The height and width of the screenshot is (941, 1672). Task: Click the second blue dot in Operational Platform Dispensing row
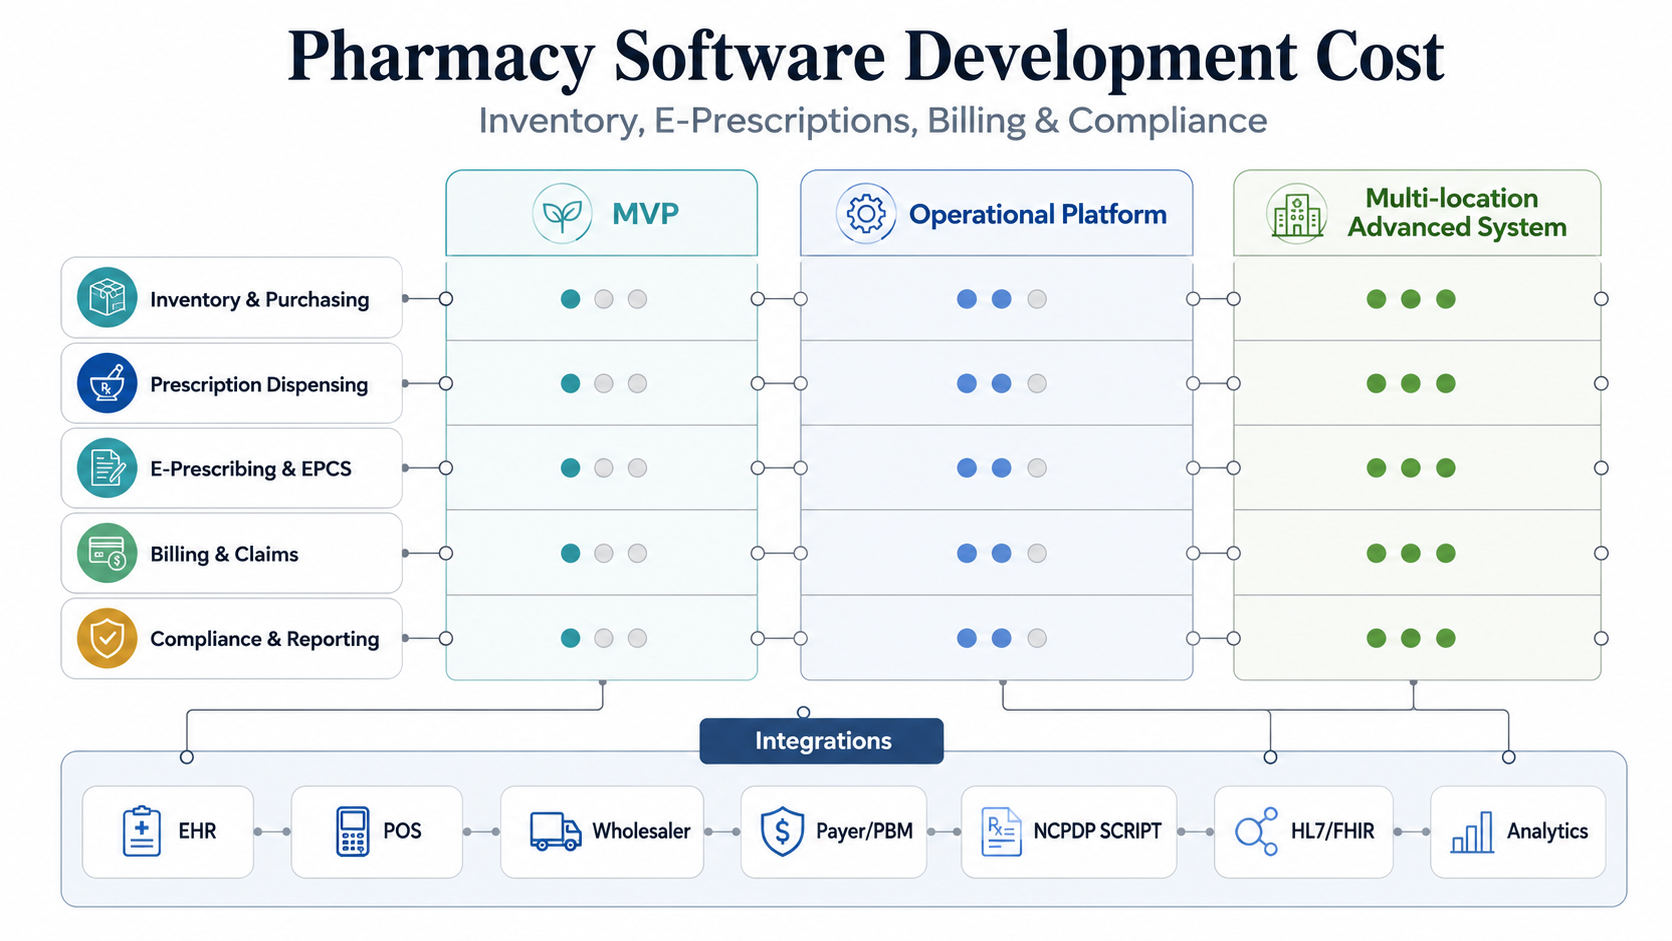(1001, 383)
